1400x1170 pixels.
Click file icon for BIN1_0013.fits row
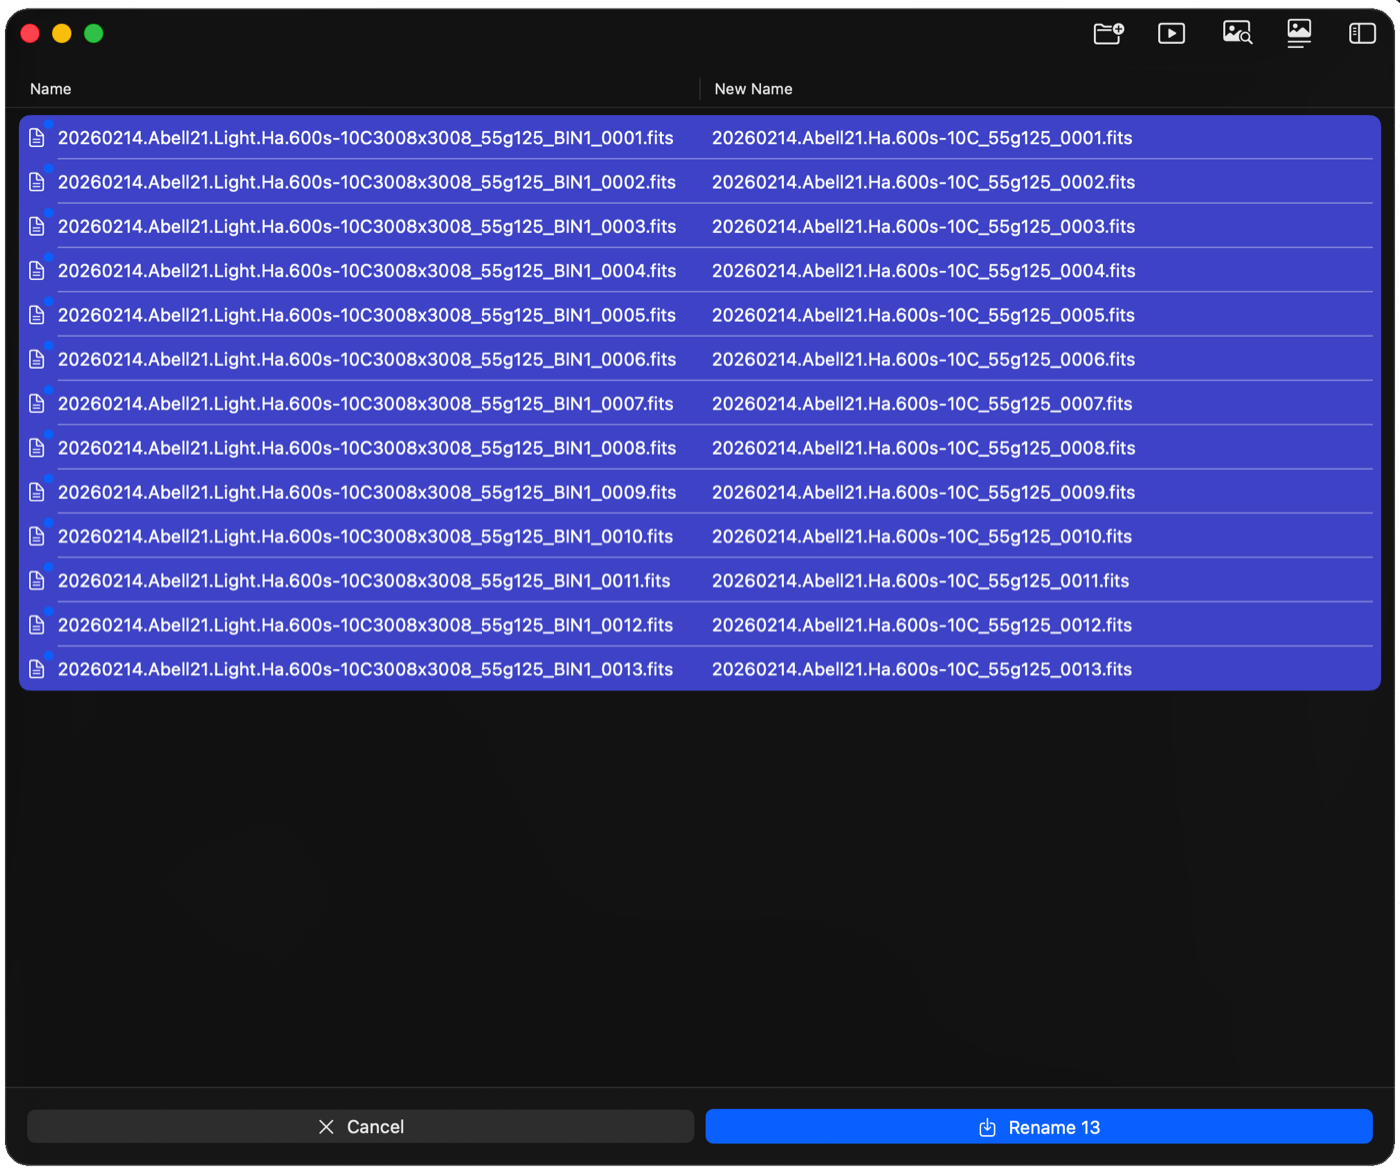37,669
